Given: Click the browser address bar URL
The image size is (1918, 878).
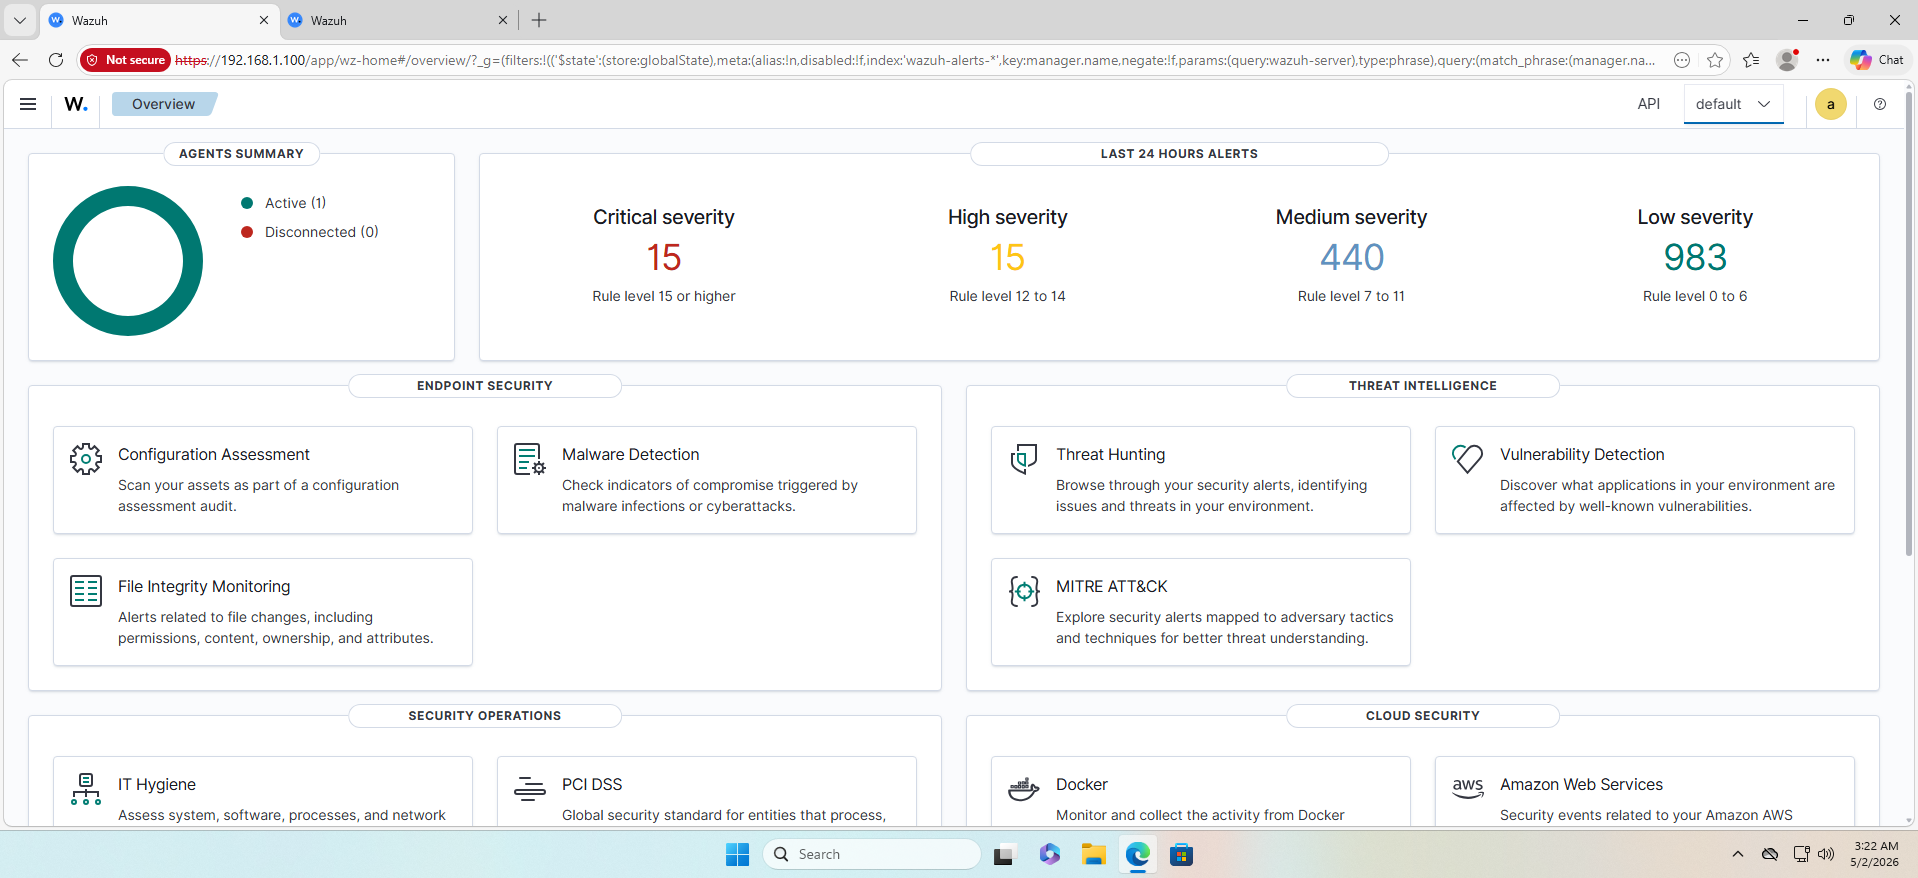Looking at the screenshot, I should [915, 60].
